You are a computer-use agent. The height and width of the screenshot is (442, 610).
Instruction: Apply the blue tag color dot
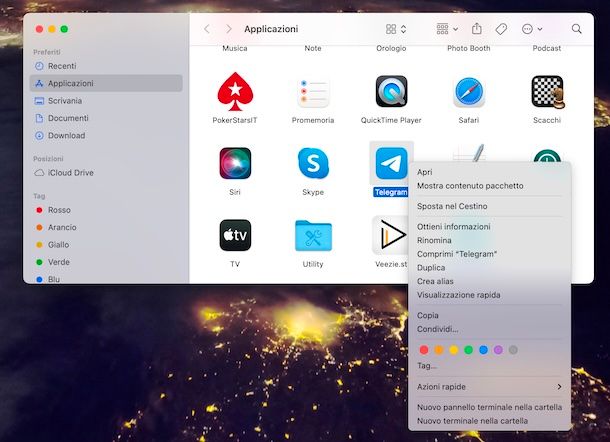click(x=483, y=350)
